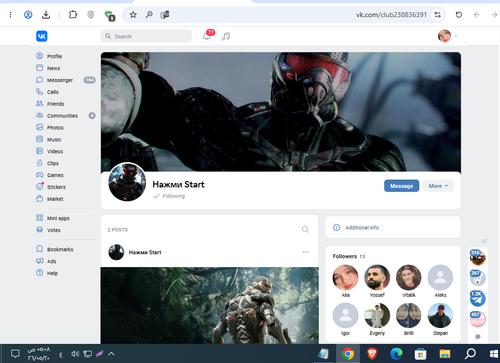The image size is (500, 363).
Task: Open the Followers list heading
Action: (x=349, y=256)
